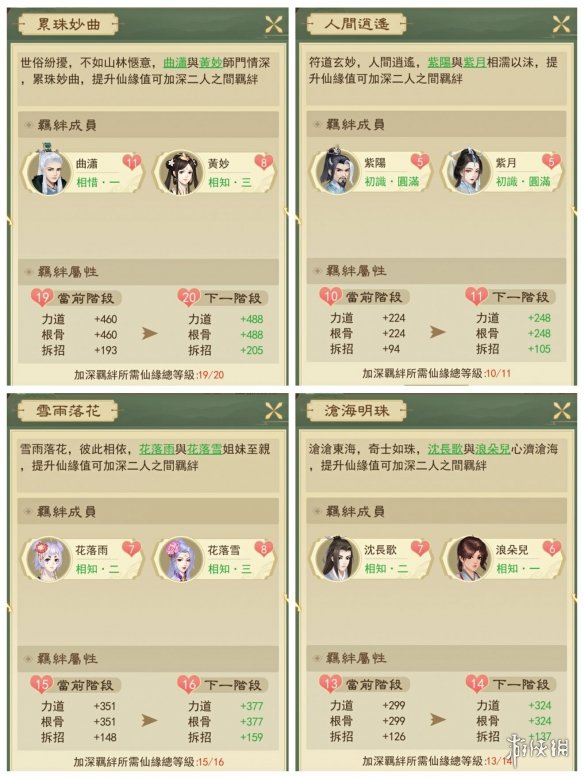The height and width of the screenshot is (778, 584).
Task: Close the 雪雨落花 bond panel
Action: [273, 411]
